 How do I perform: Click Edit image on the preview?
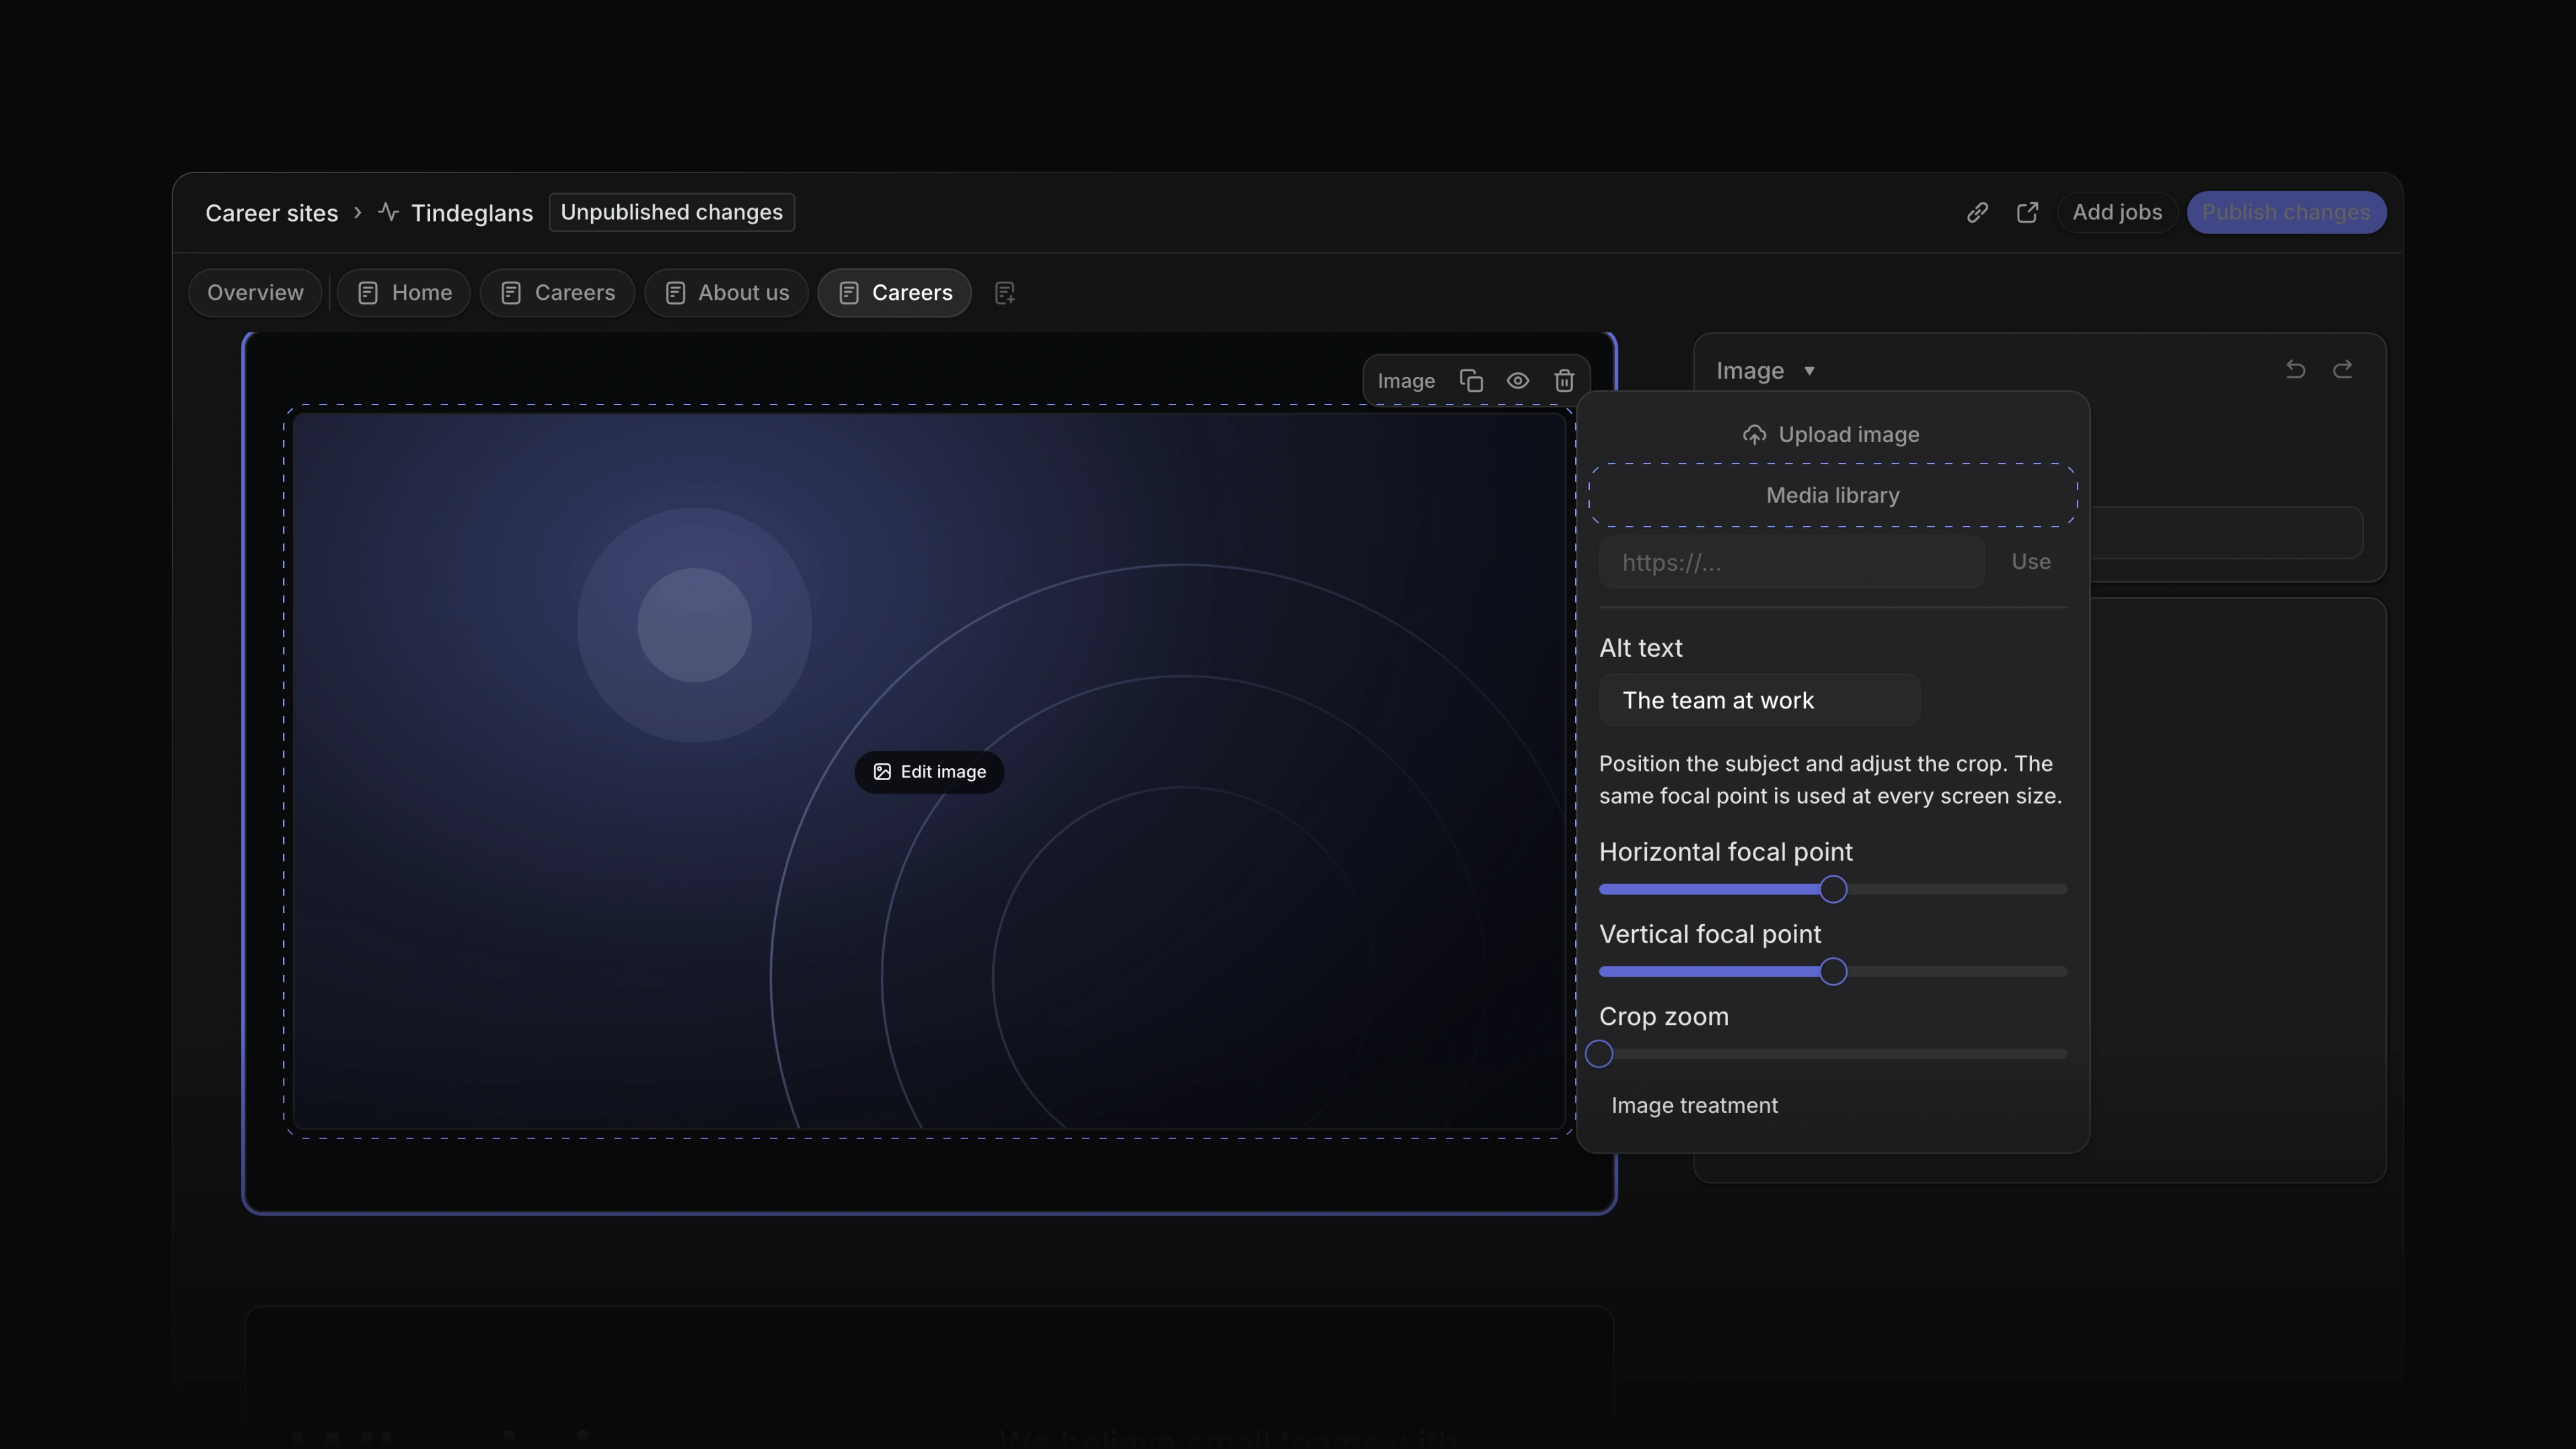tap(929, 772)
